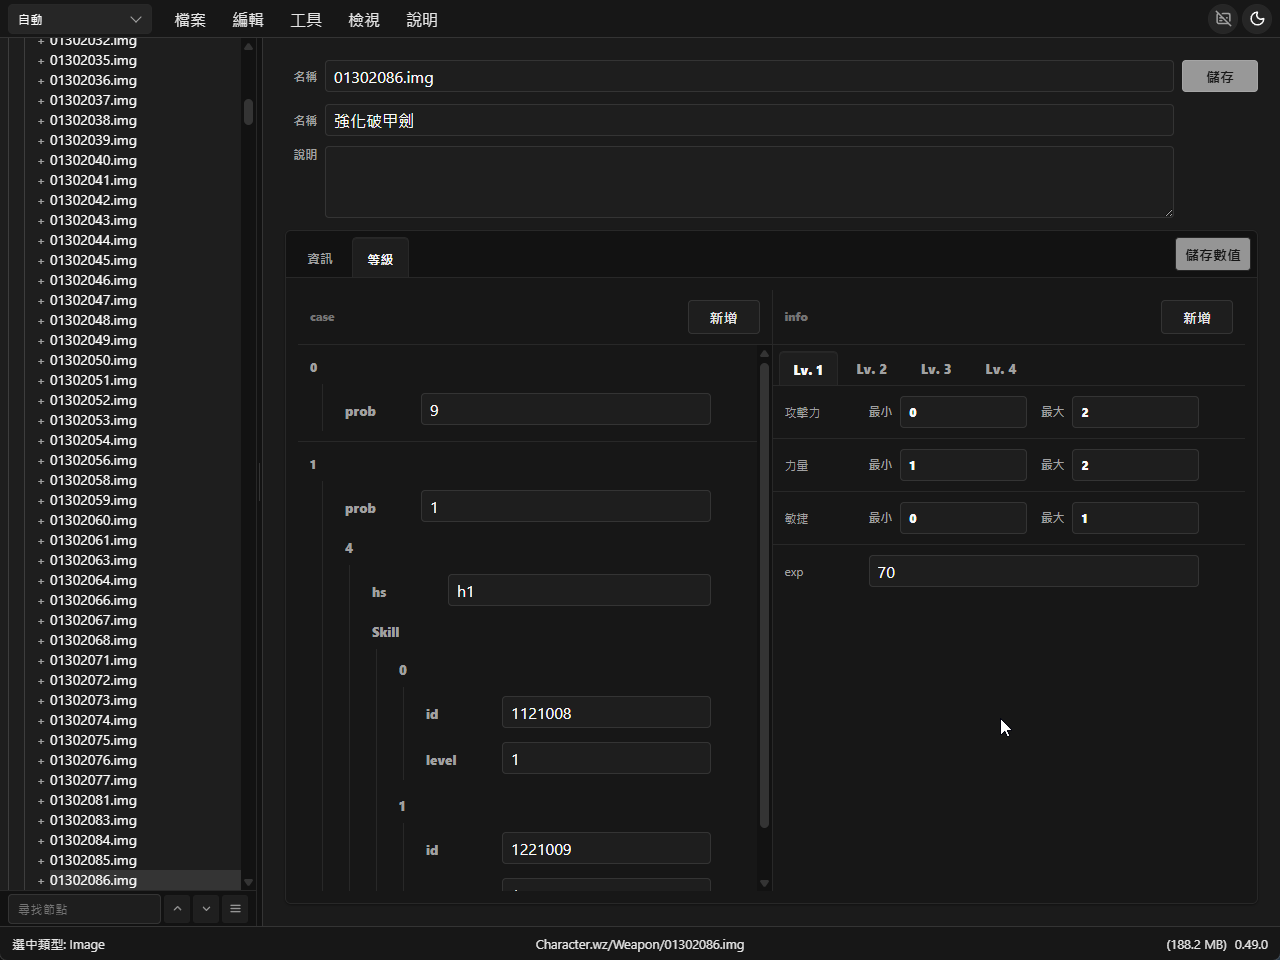Click status path Character.wz/Weapon/01302086.img
The image size is (1280, 960).
[x=640, y=944]
